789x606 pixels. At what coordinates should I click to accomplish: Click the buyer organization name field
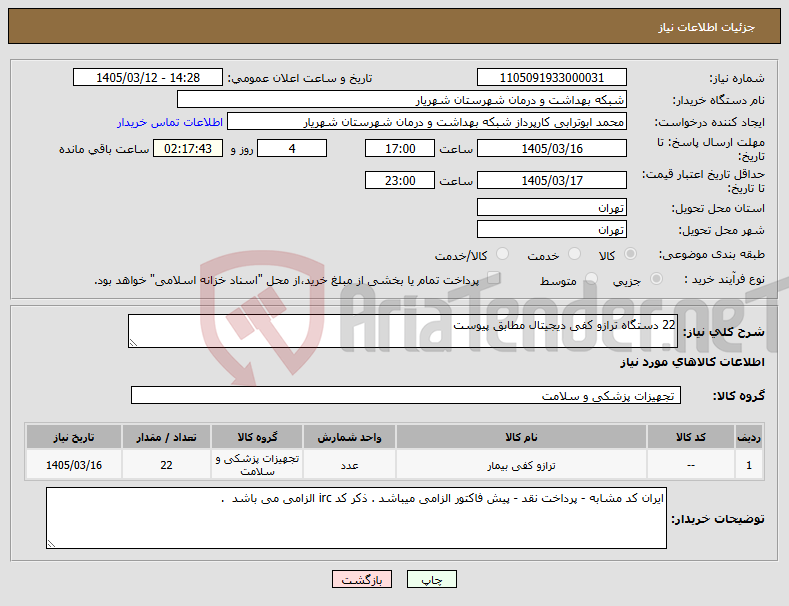(402, 100)
